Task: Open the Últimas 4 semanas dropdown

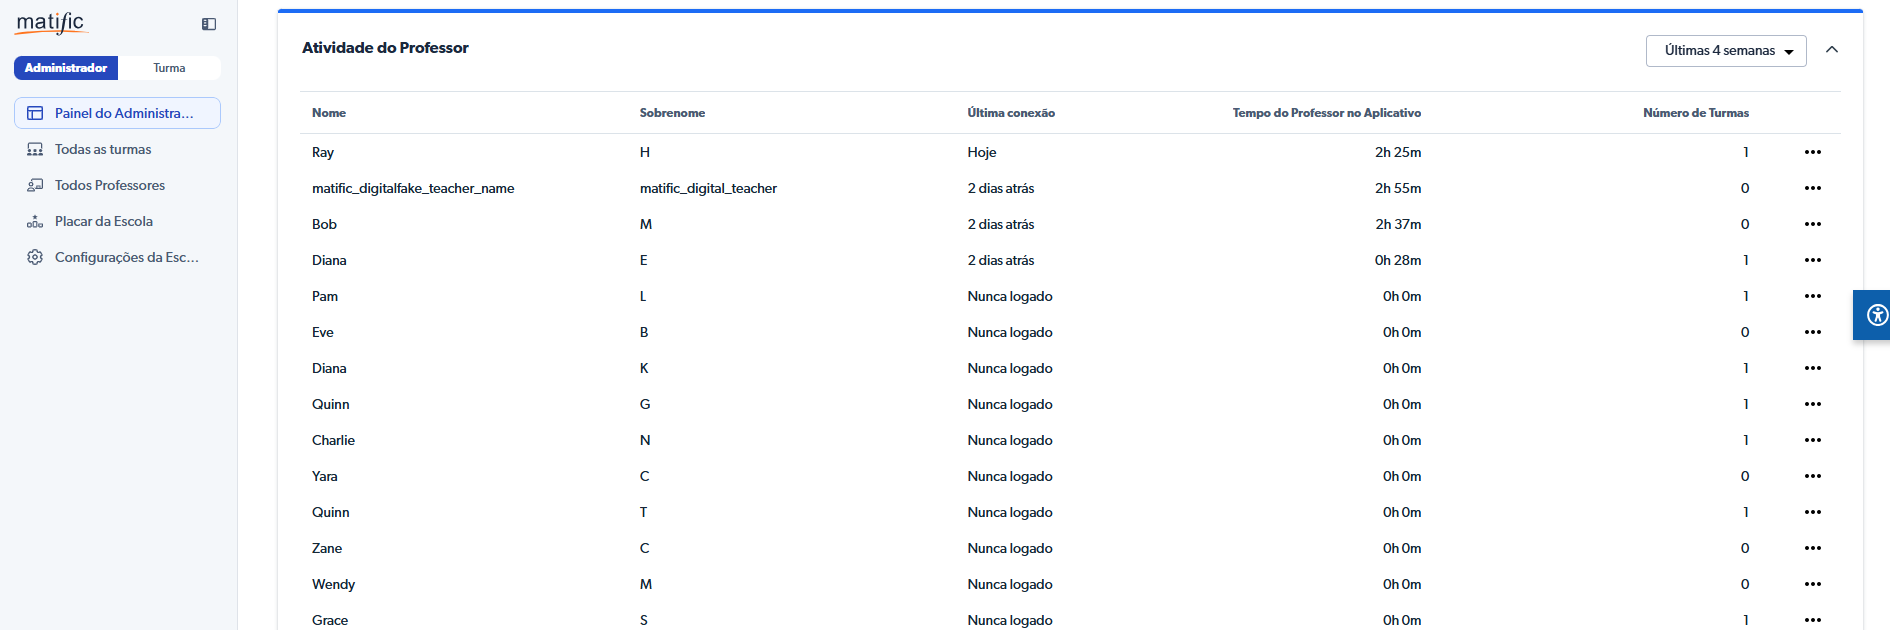Action: [1725, 51]
